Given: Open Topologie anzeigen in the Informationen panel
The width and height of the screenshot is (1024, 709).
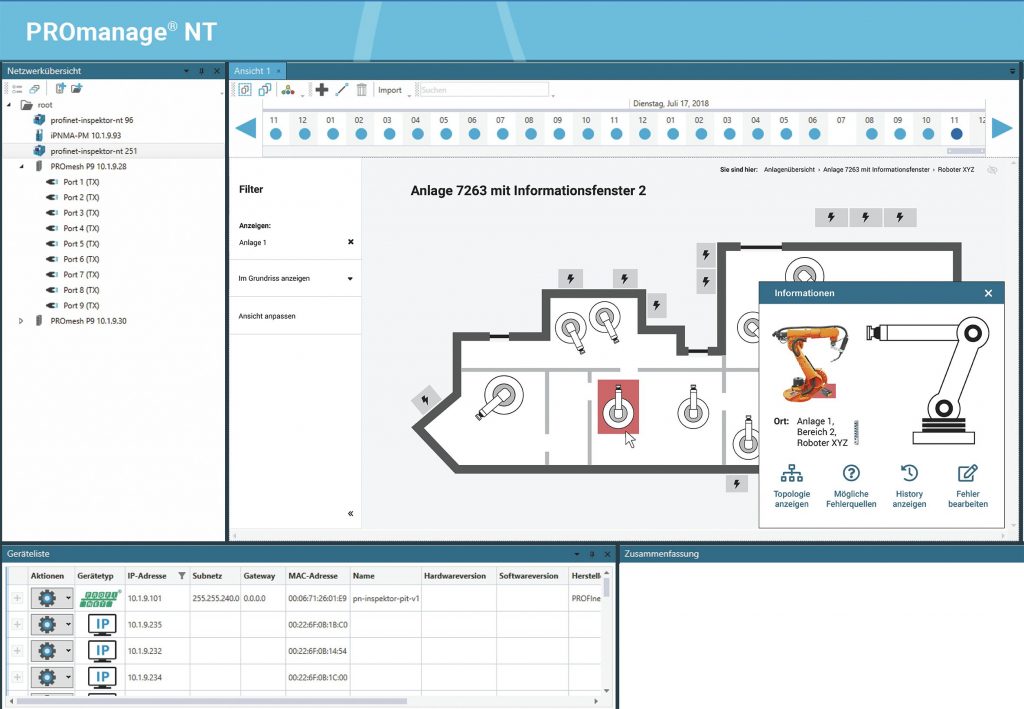Looking at the screenshot, I should pos(792,474).
